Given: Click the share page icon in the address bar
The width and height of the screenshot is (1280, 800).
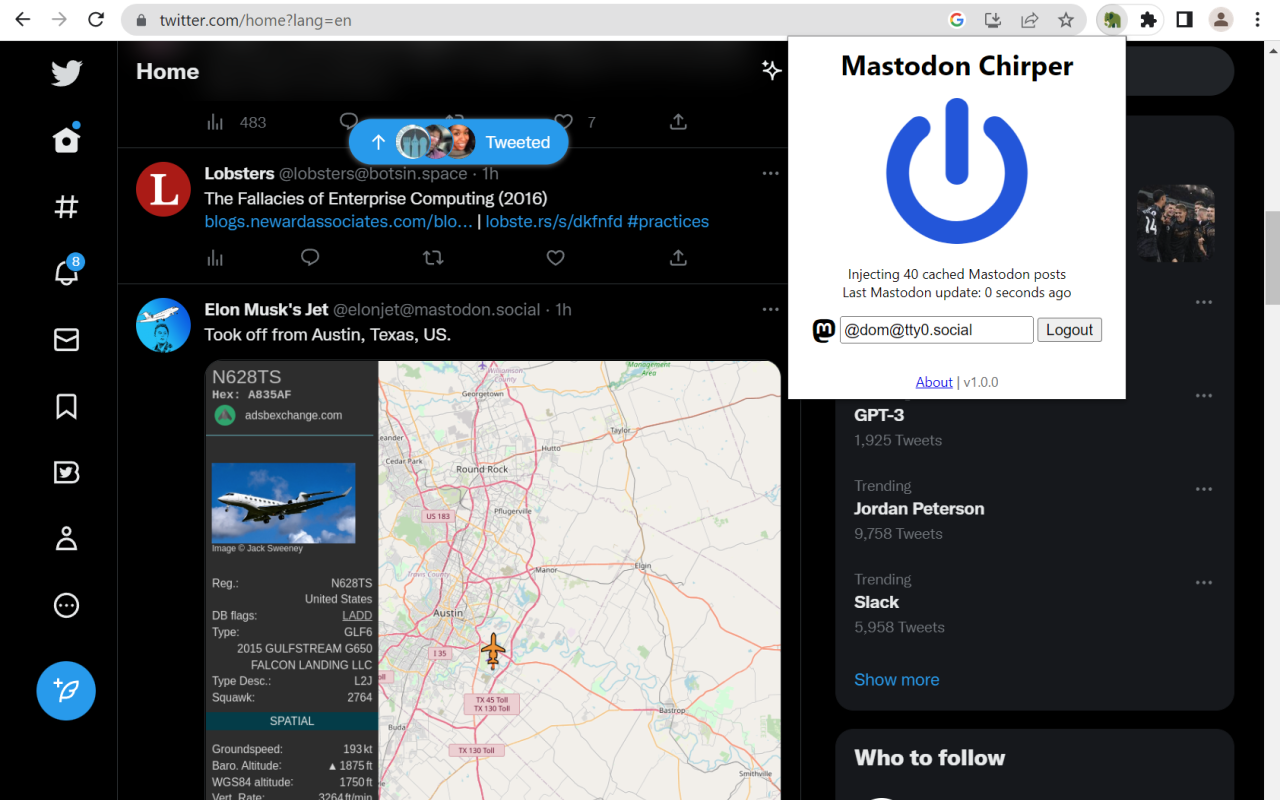Looking at the screenshot, I should pyautogui.click(x=1029, y=20).
